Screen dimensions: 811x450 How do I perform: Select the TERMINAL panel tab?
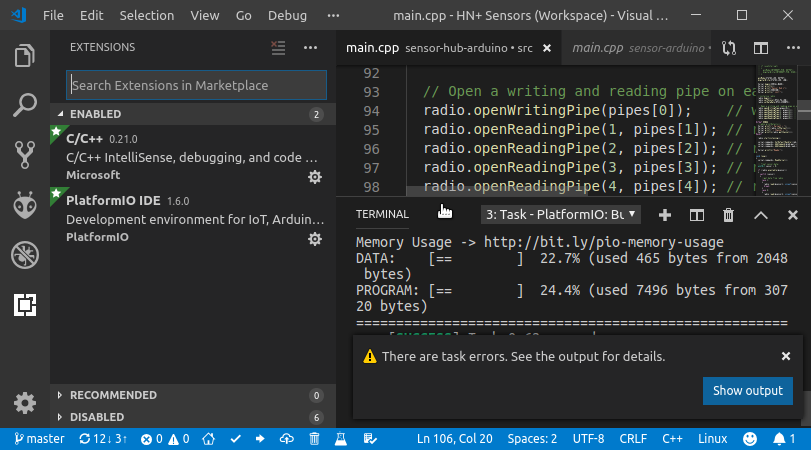tap(382, 214)
